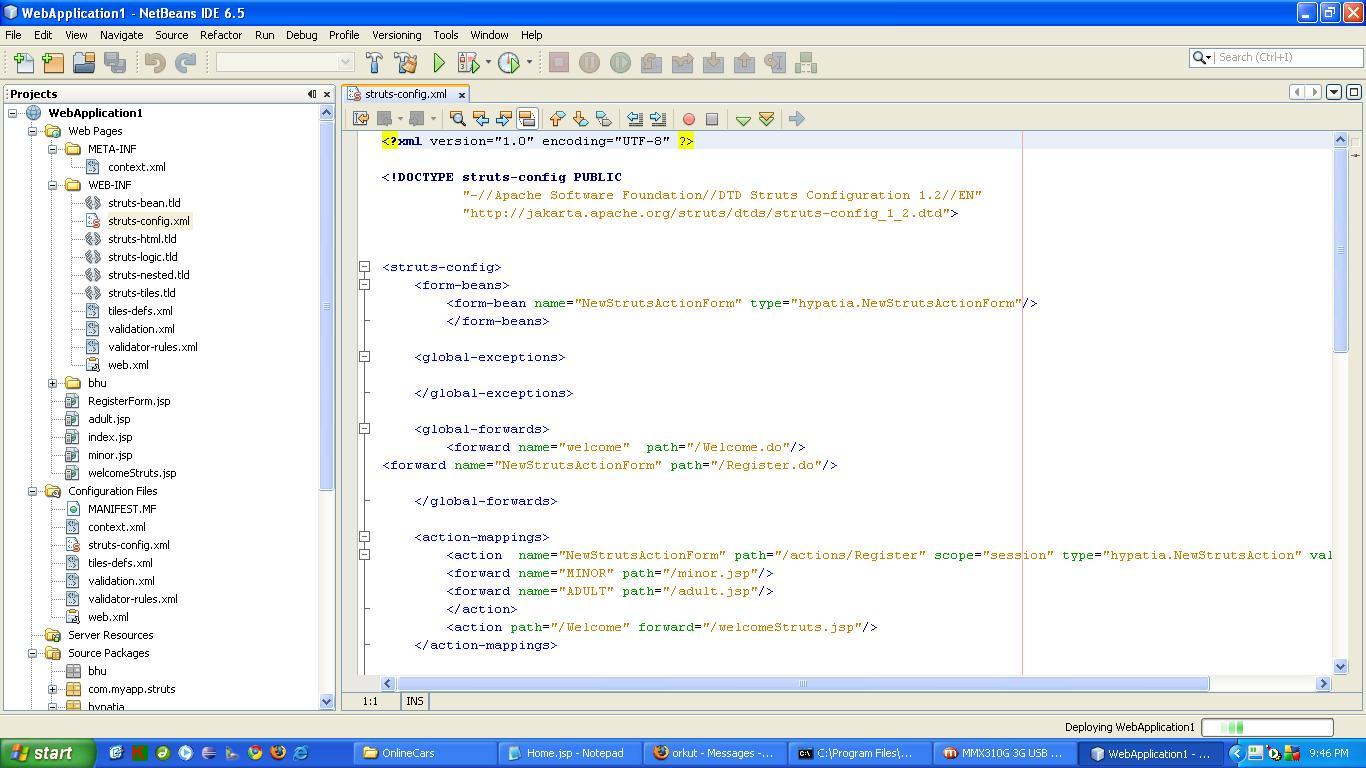
Task: Open the Find toolbar with the magnifier icon
Action: [x=457, y=118]
